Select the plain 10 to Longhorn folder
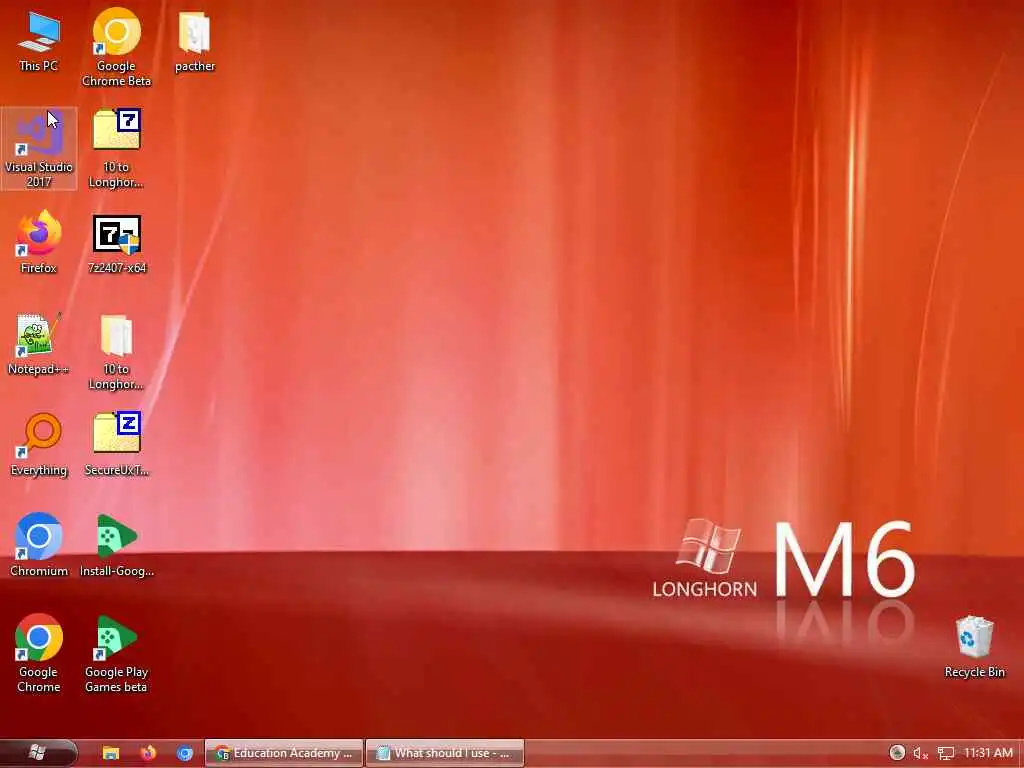 116,353
